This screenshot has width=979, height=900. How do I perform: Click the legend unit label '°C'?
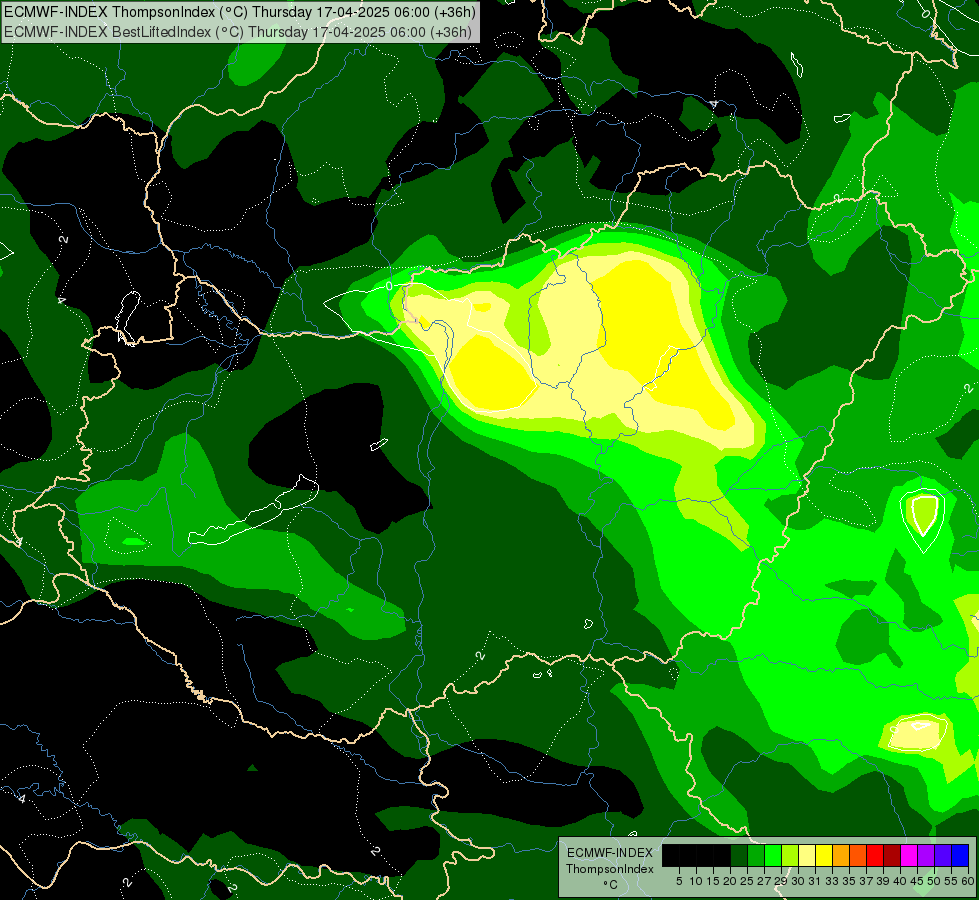point(611,885)
